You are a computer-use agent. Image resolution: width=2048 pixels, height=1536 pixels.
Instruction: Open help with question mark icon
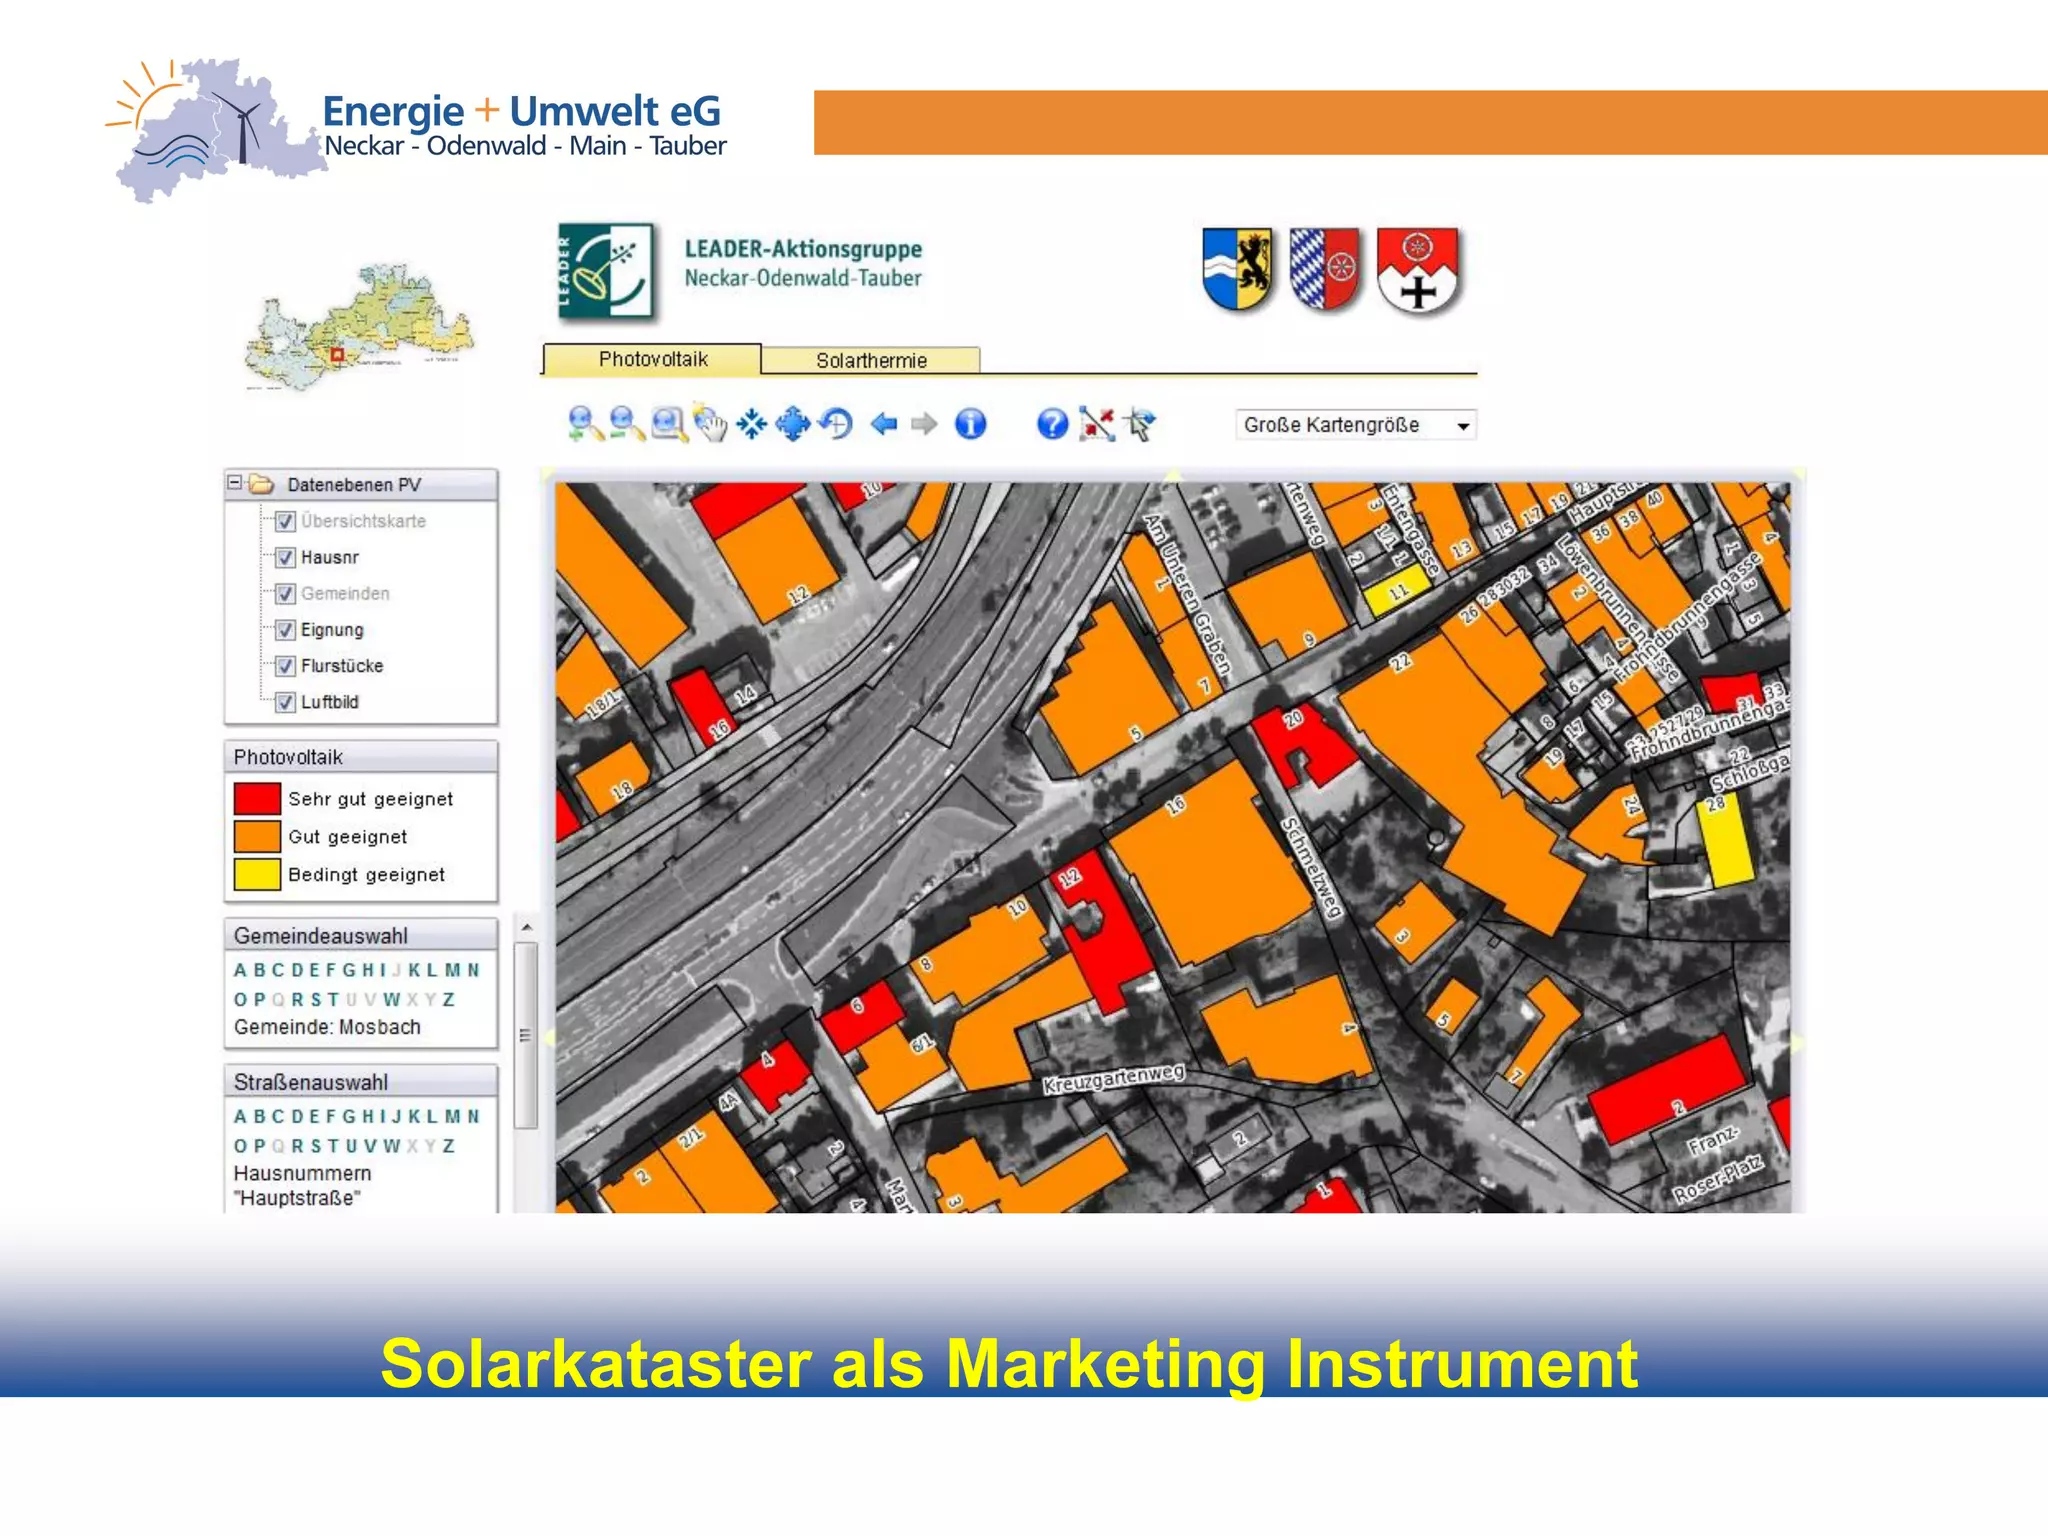pyautogui.click(x=1052, y=424)
